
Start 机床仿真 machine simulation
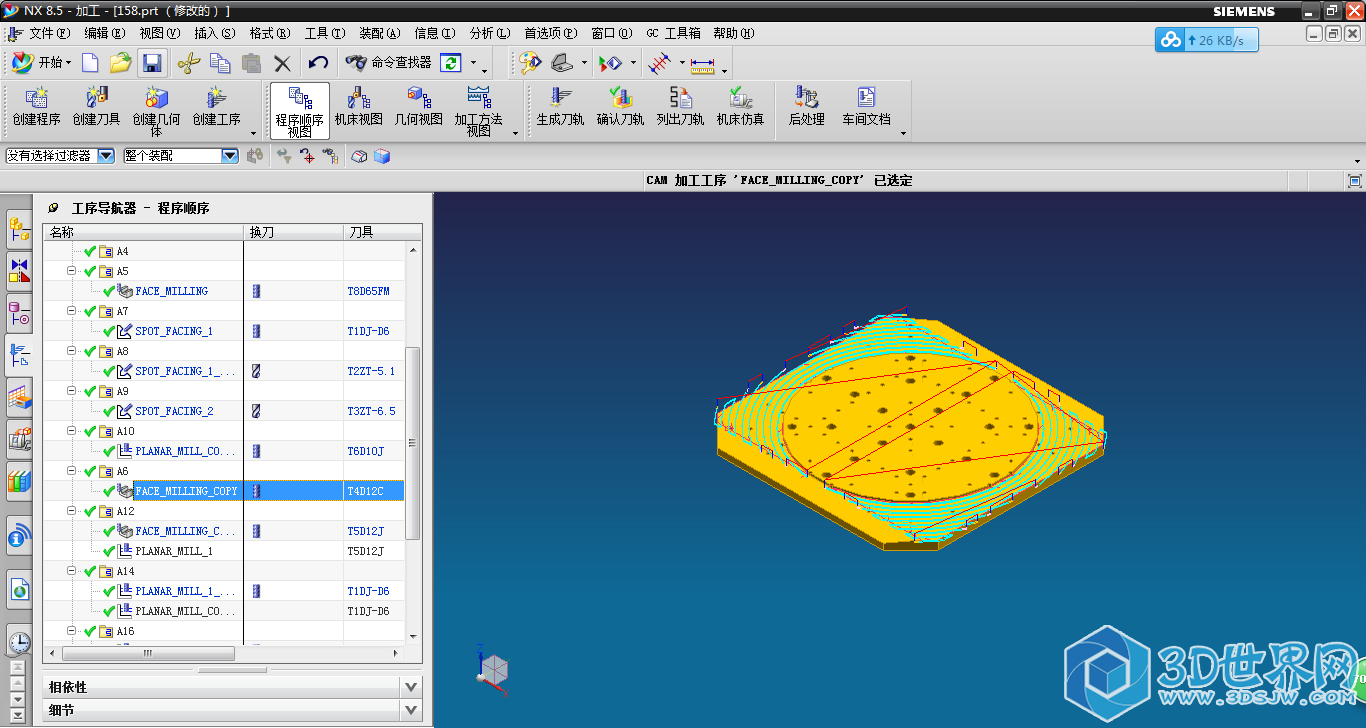[x=740, y=106]
